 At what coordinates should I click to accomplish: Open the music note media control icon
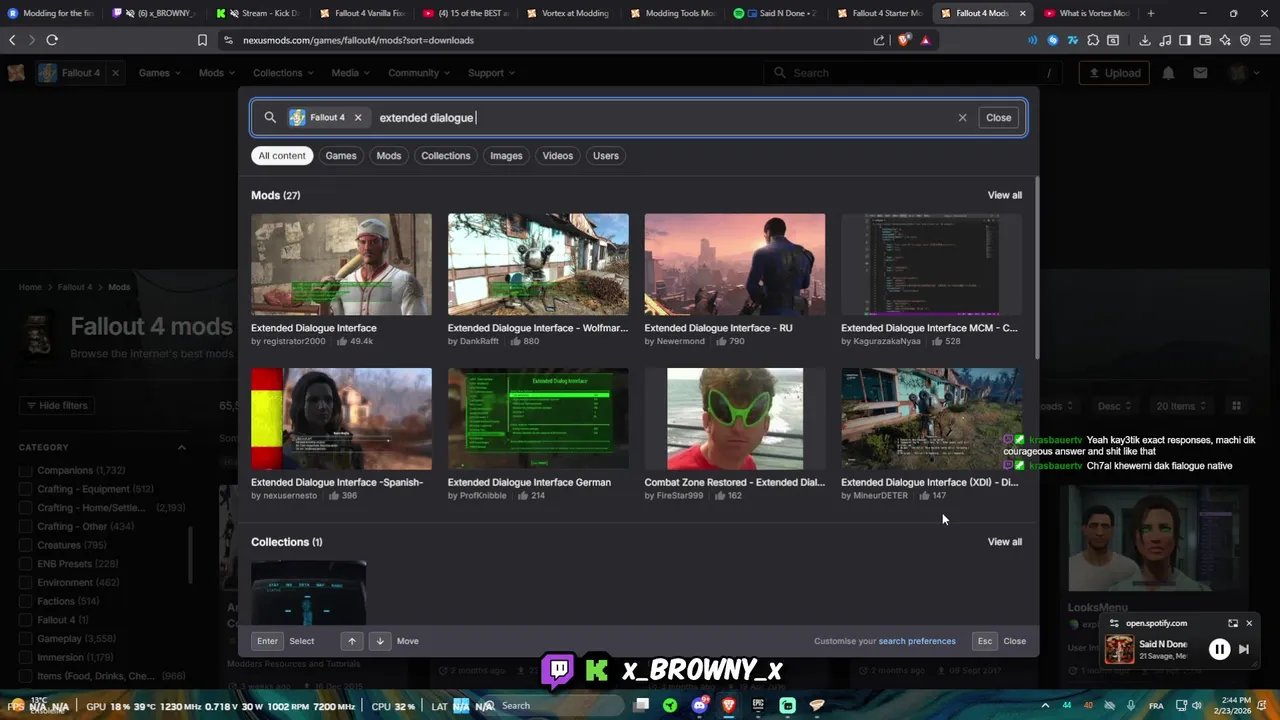coord(1165,40)
